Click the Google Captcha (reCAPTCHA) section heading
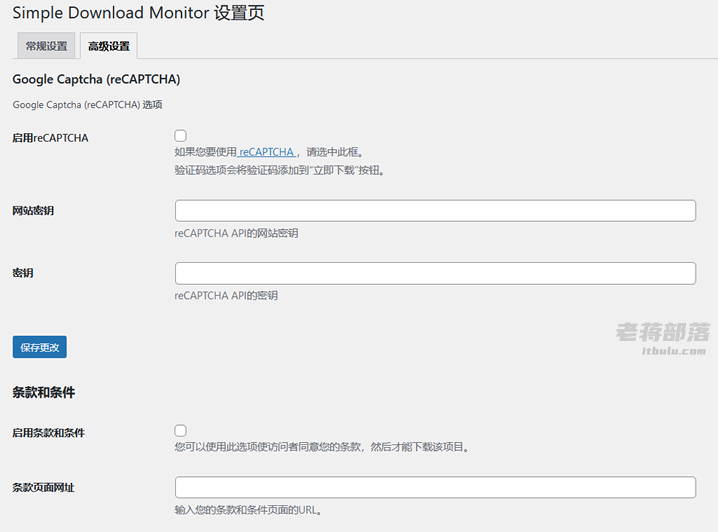Viewport: 718px width, 532px height. [96, 79]
